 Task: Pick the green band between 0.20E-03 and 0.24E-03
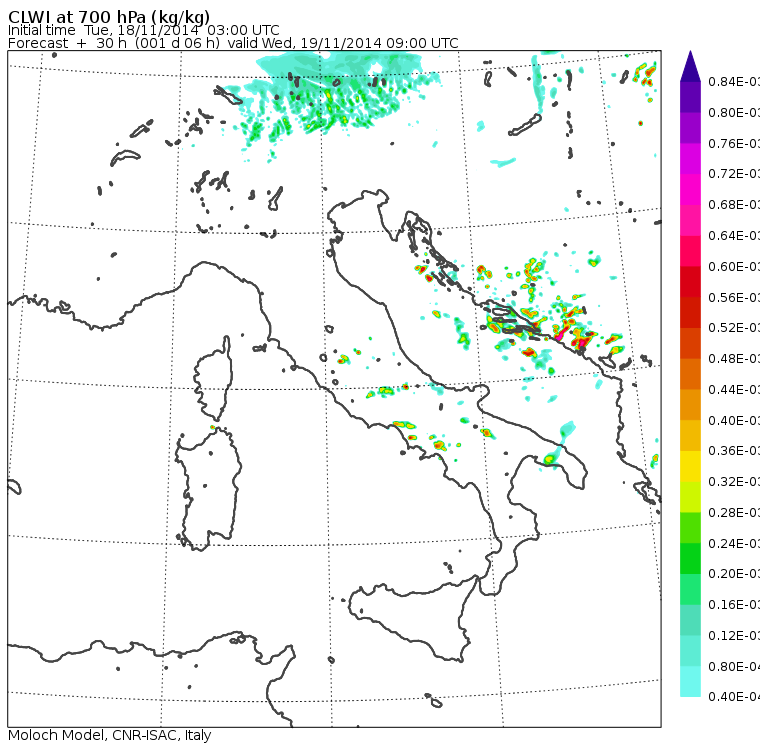[690, 559]
